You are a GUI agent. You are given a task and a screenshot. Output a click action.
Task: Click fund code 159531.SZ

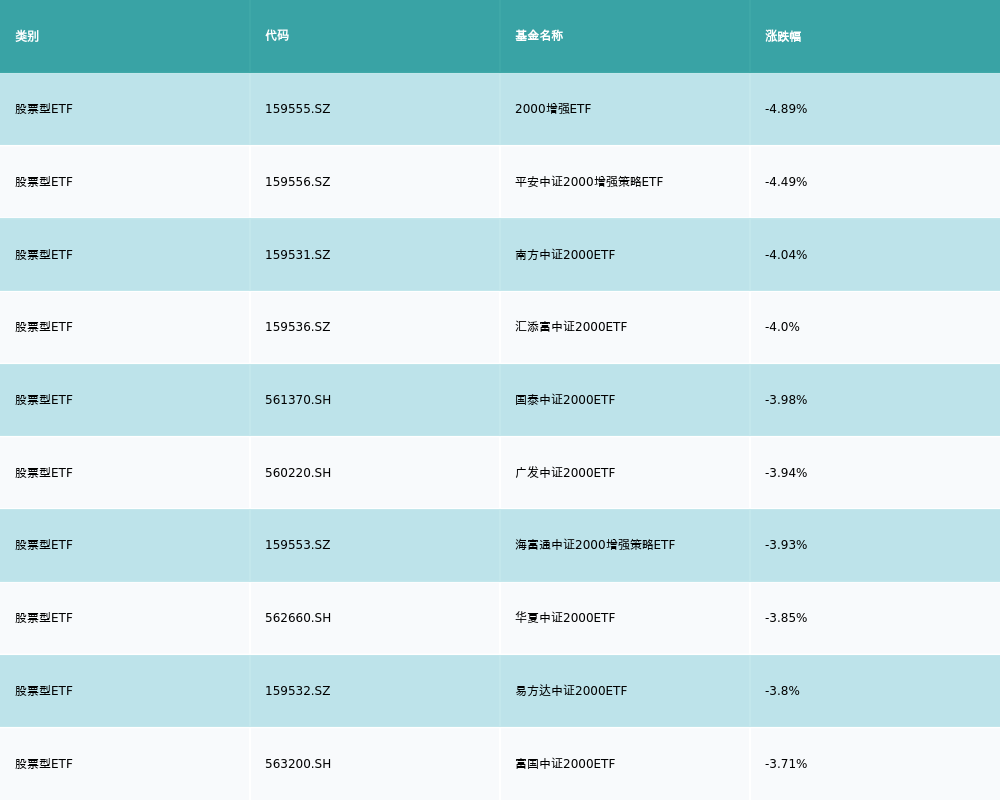[297, 255]
